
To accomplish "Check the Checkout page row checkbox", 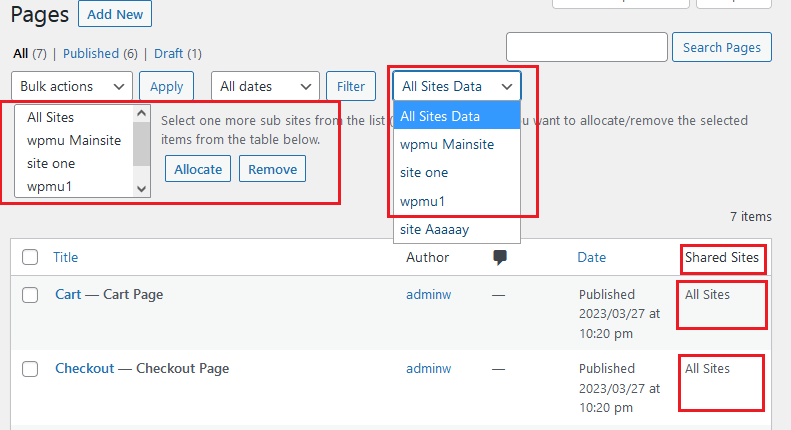I will click(30, 369).
